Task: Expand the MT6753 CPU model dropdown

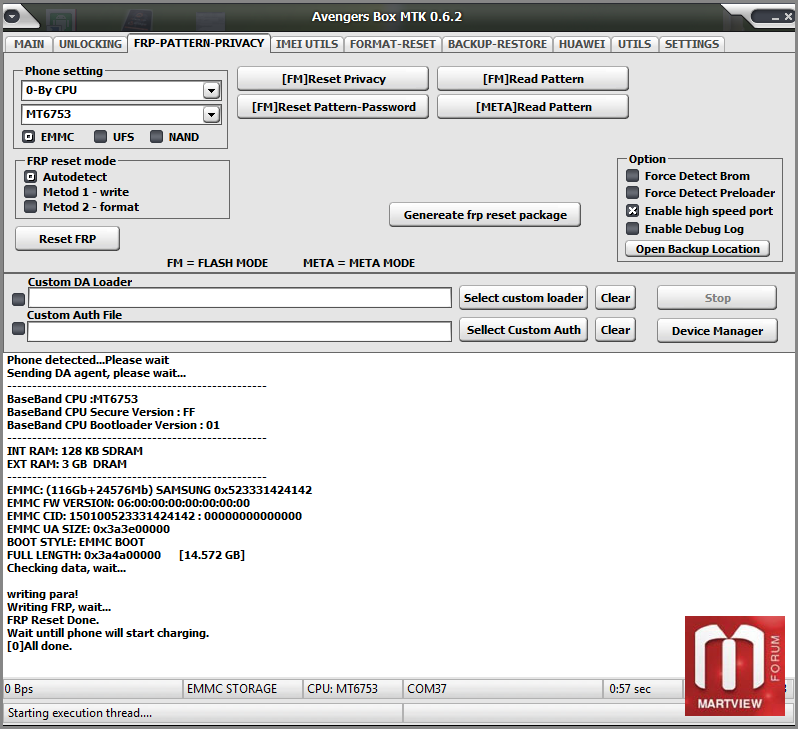Action: 211,115
